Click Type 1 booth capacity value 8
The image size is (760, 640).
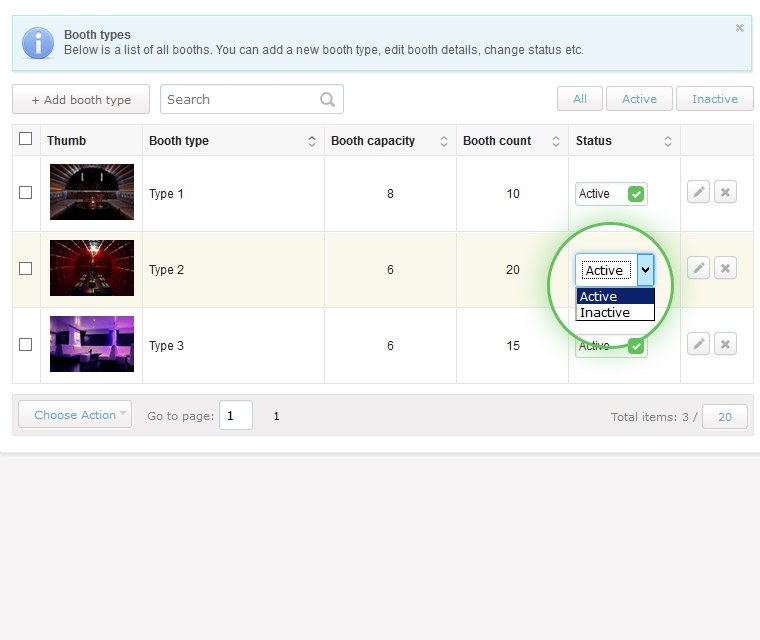pyautogui.click(x=390, y=194)
